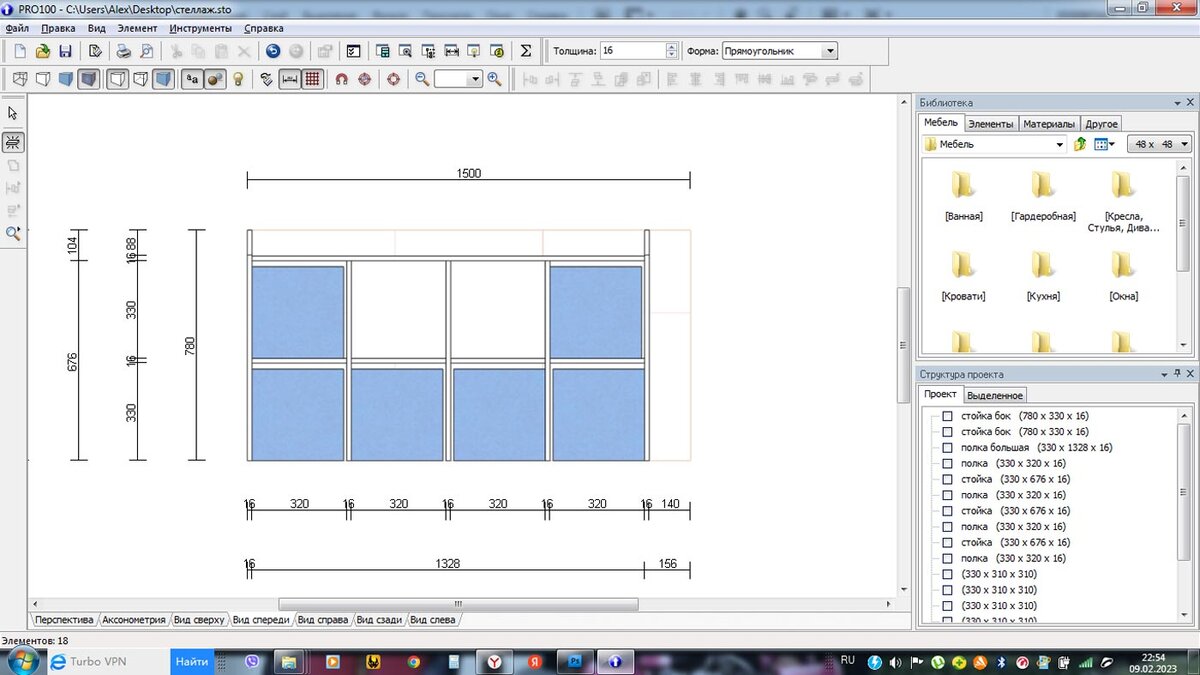1200x675 pixels.
Task: Open the Windows Start button
Action: (x=22, y=661)
